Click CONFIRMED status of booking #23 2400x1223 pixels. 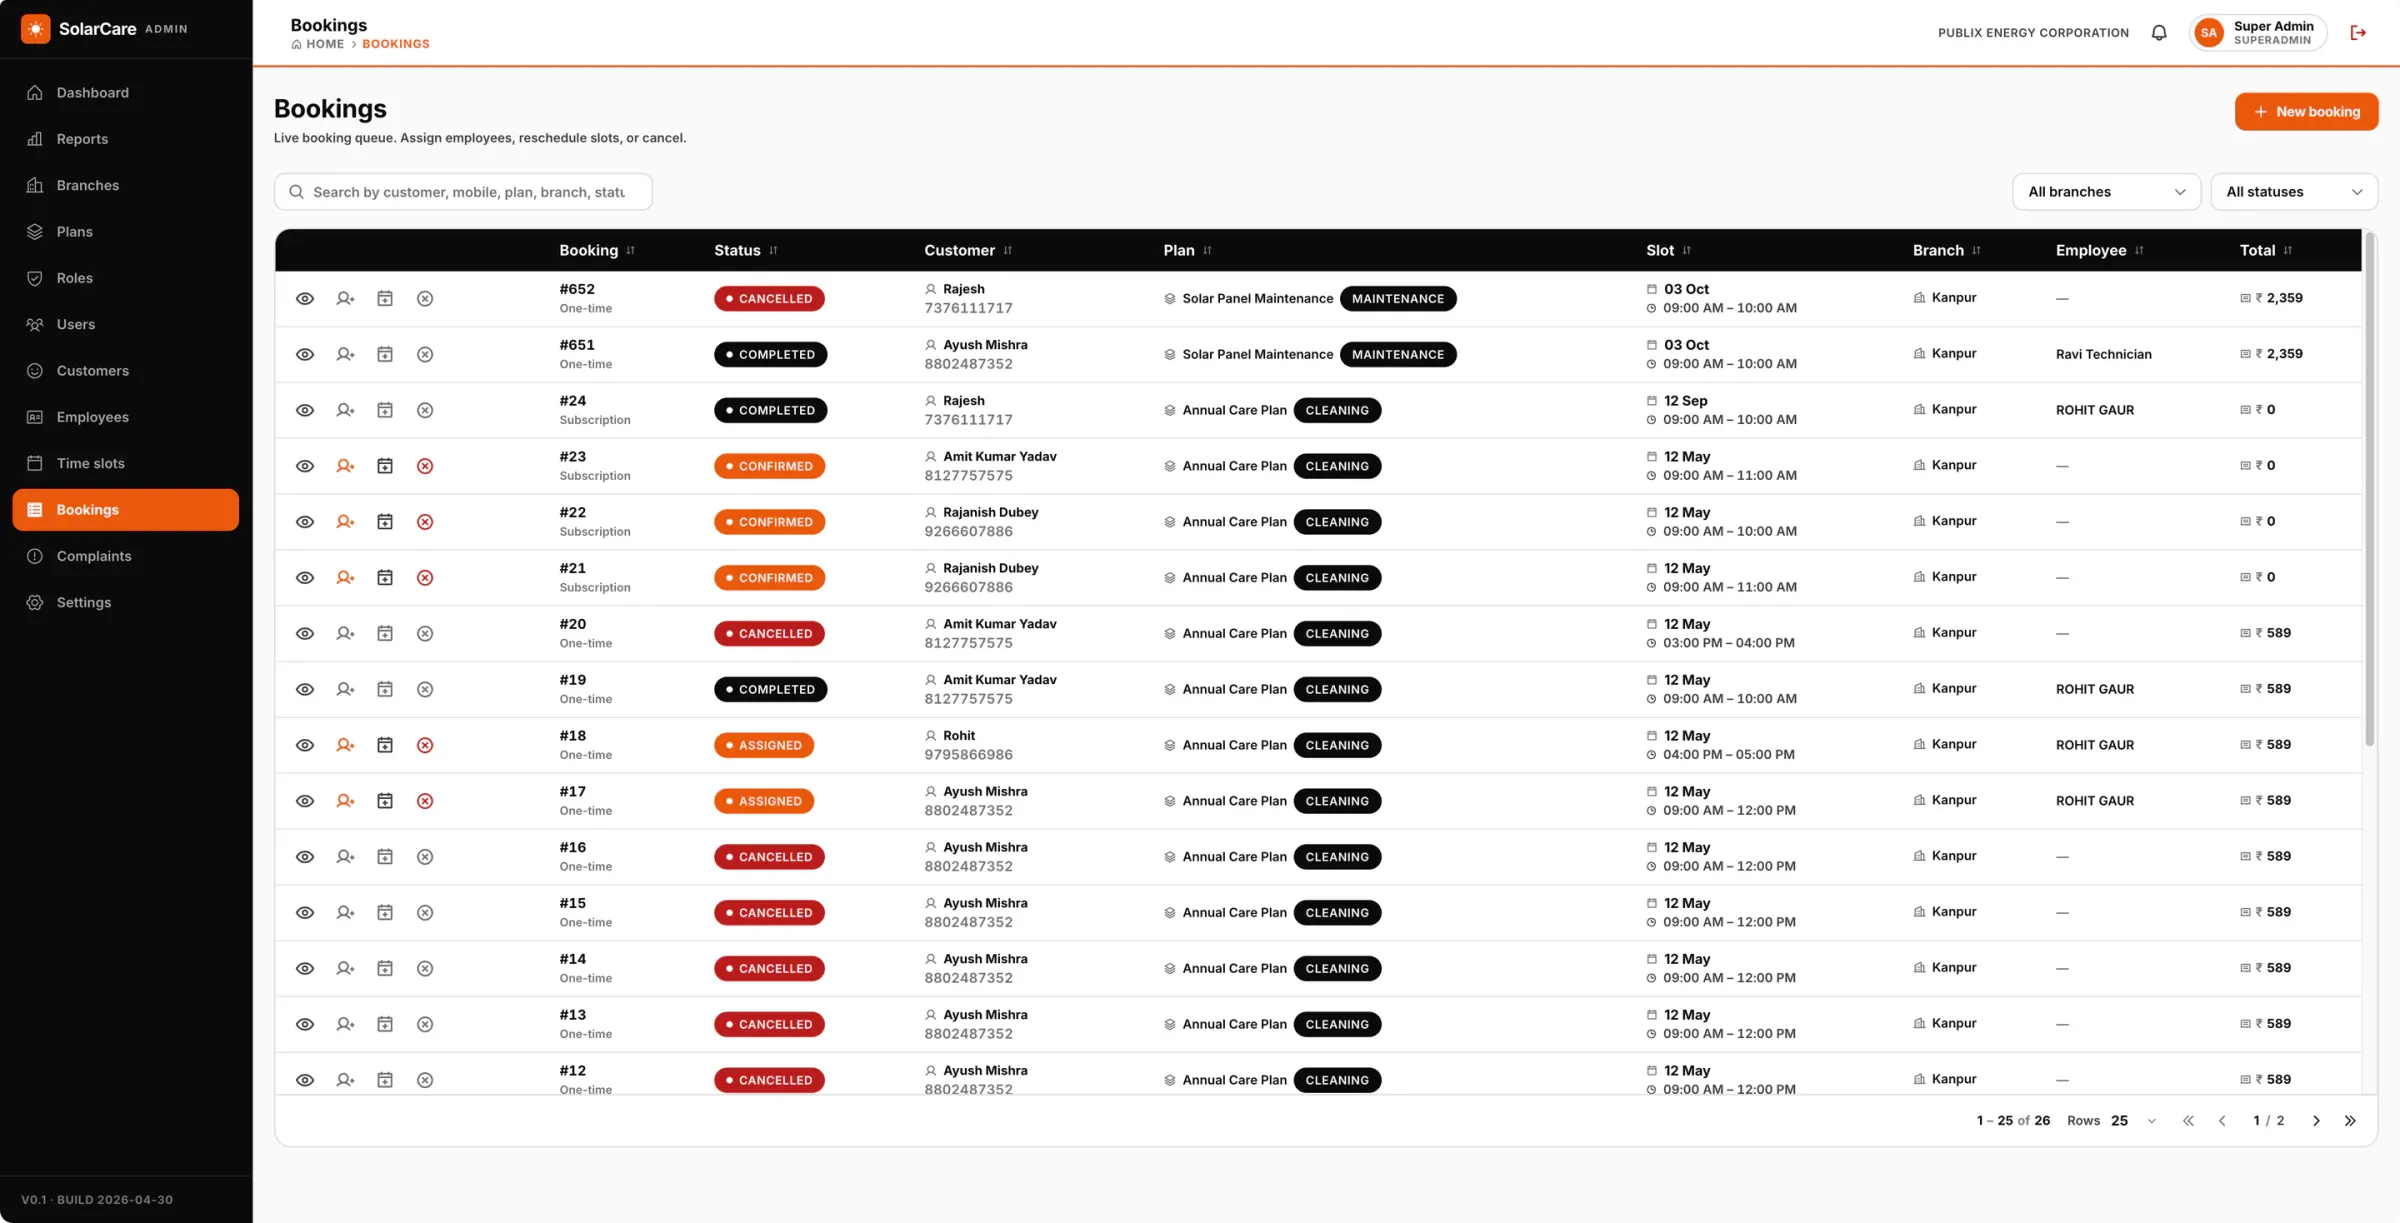[x=769, y=466]
